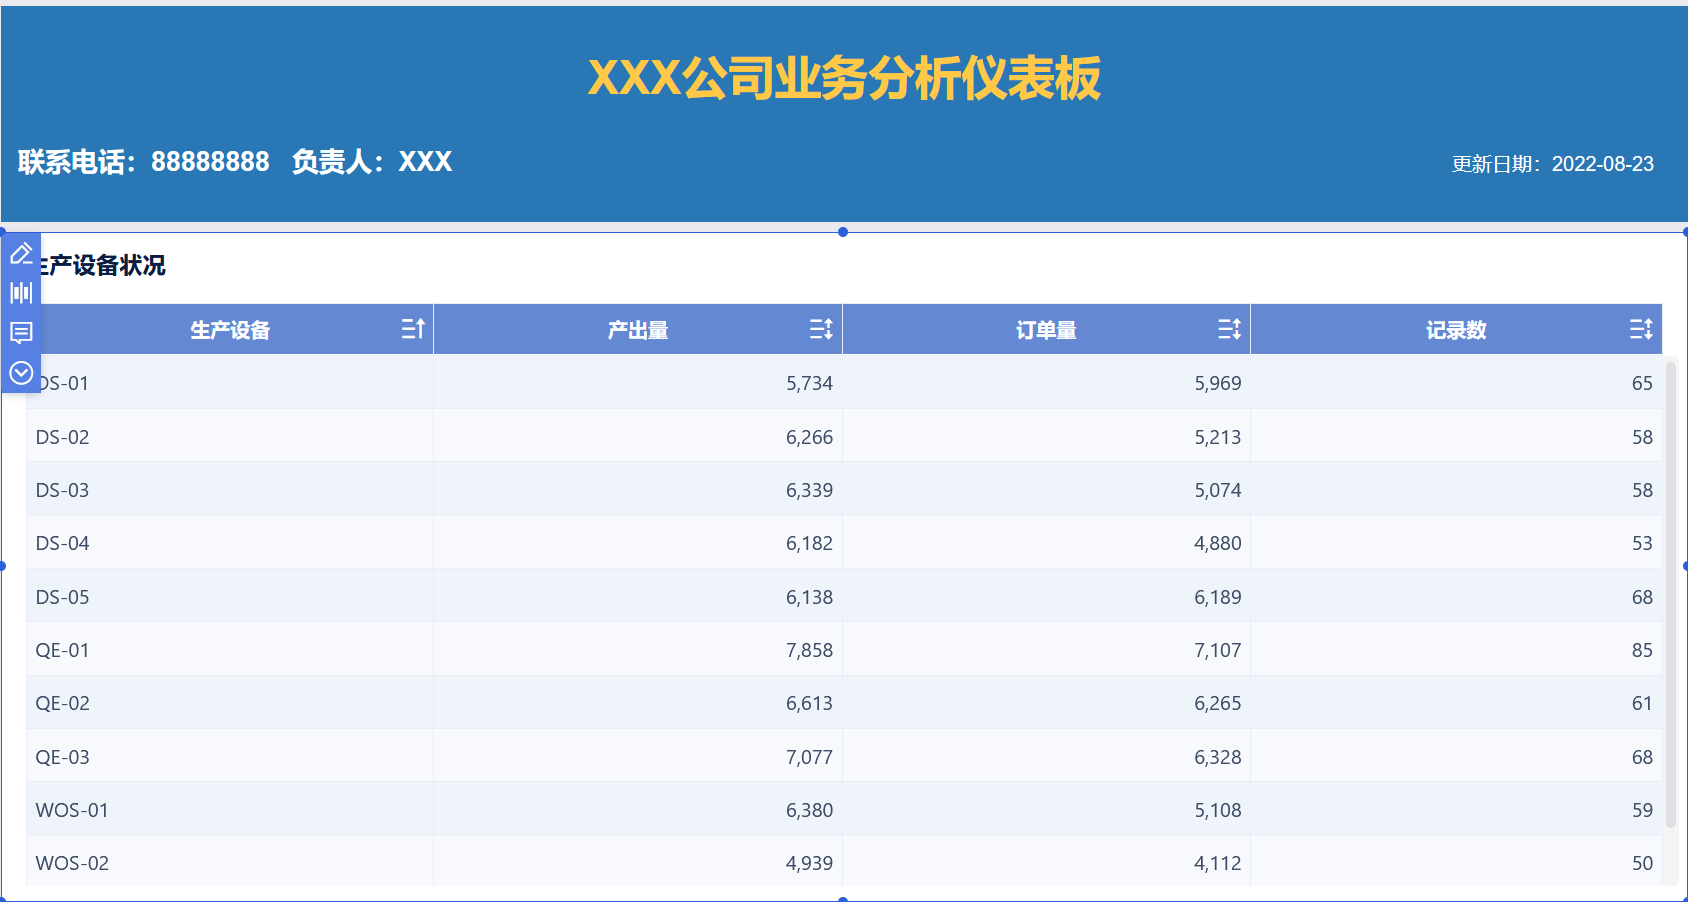
Task: Select the 负责人：XXX label
Action: point(372,162)
